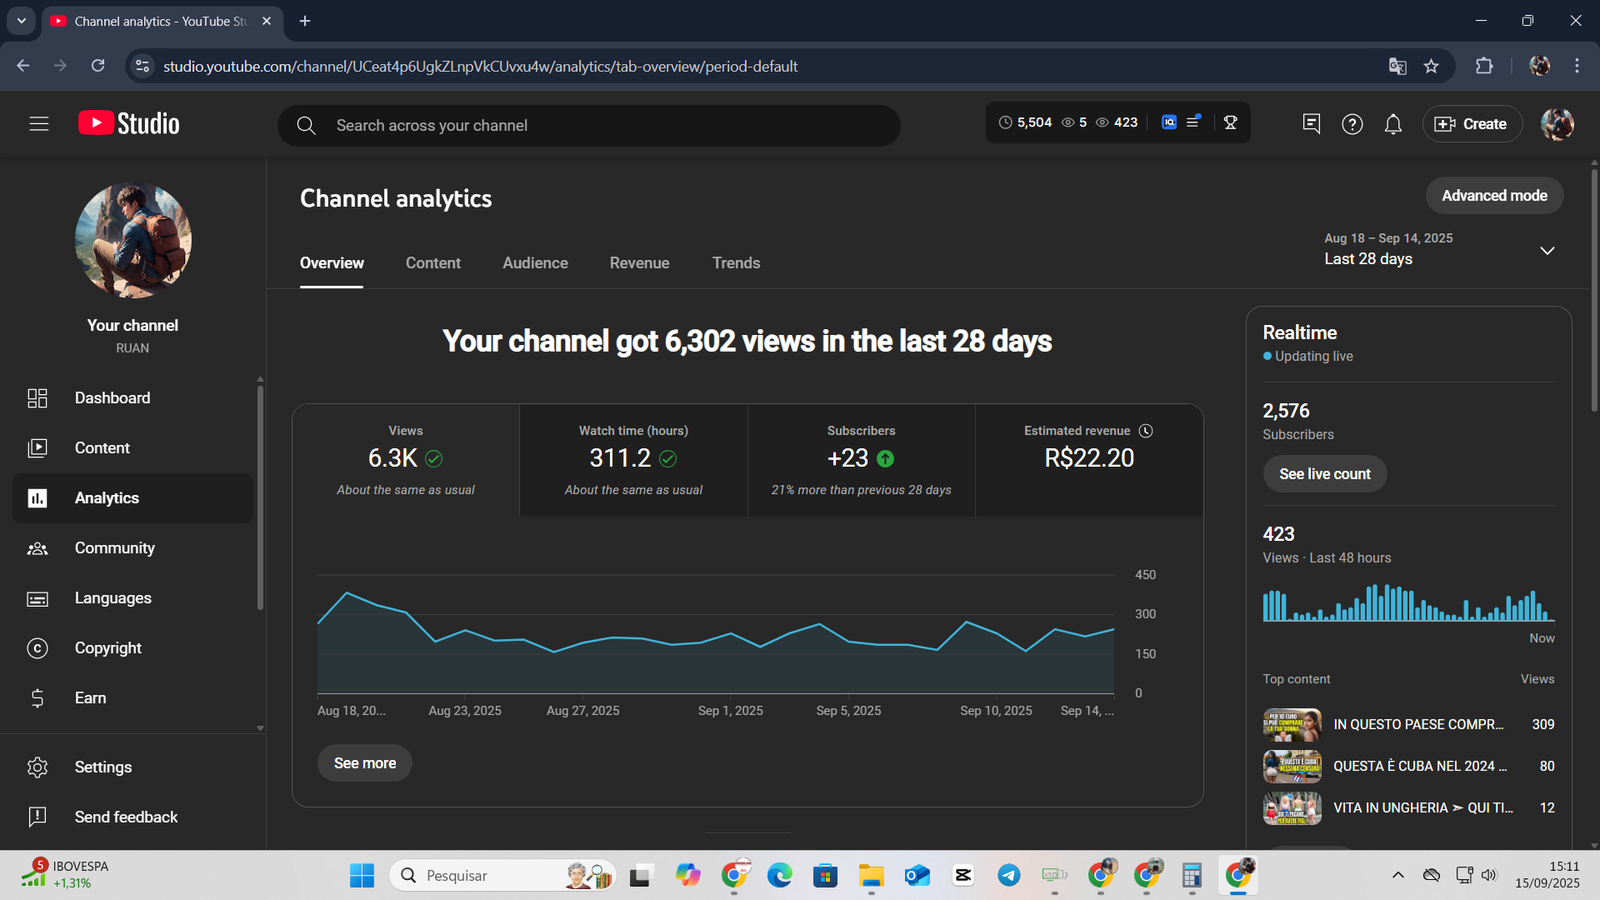Select the Subscribers metric card
1600x900 pixels.
pos(861,460)
